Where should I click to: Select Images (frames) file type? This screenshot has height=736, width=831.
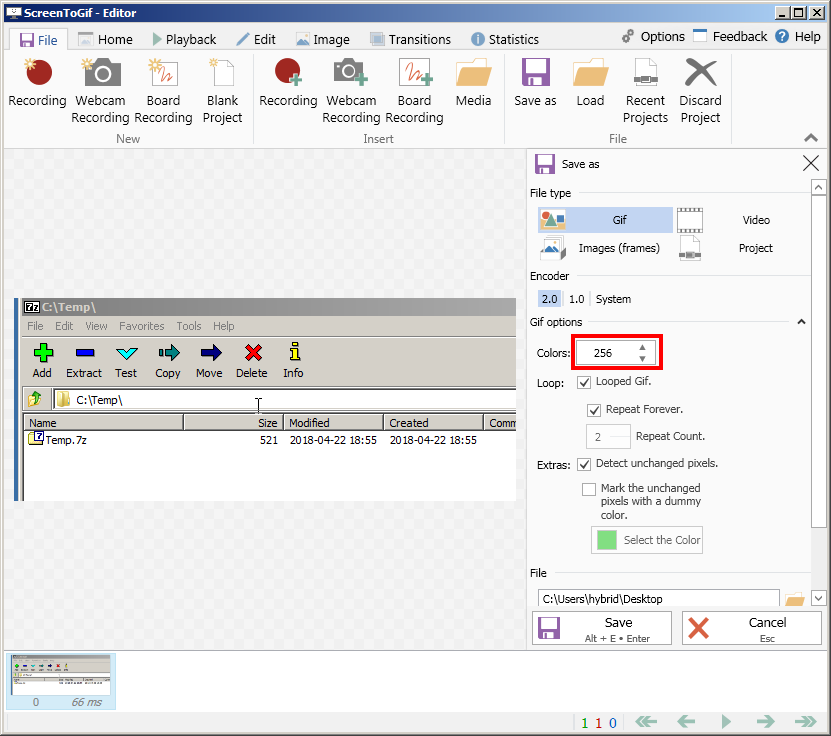coord(605,248)
